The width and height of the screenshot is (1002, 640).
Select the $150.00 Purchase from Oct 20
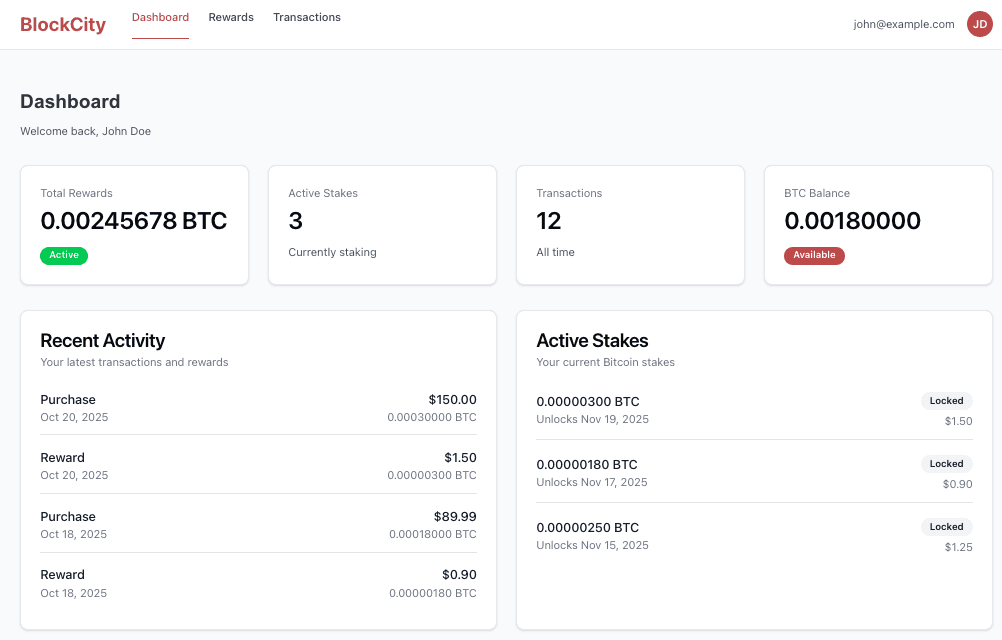pos(258,407)
